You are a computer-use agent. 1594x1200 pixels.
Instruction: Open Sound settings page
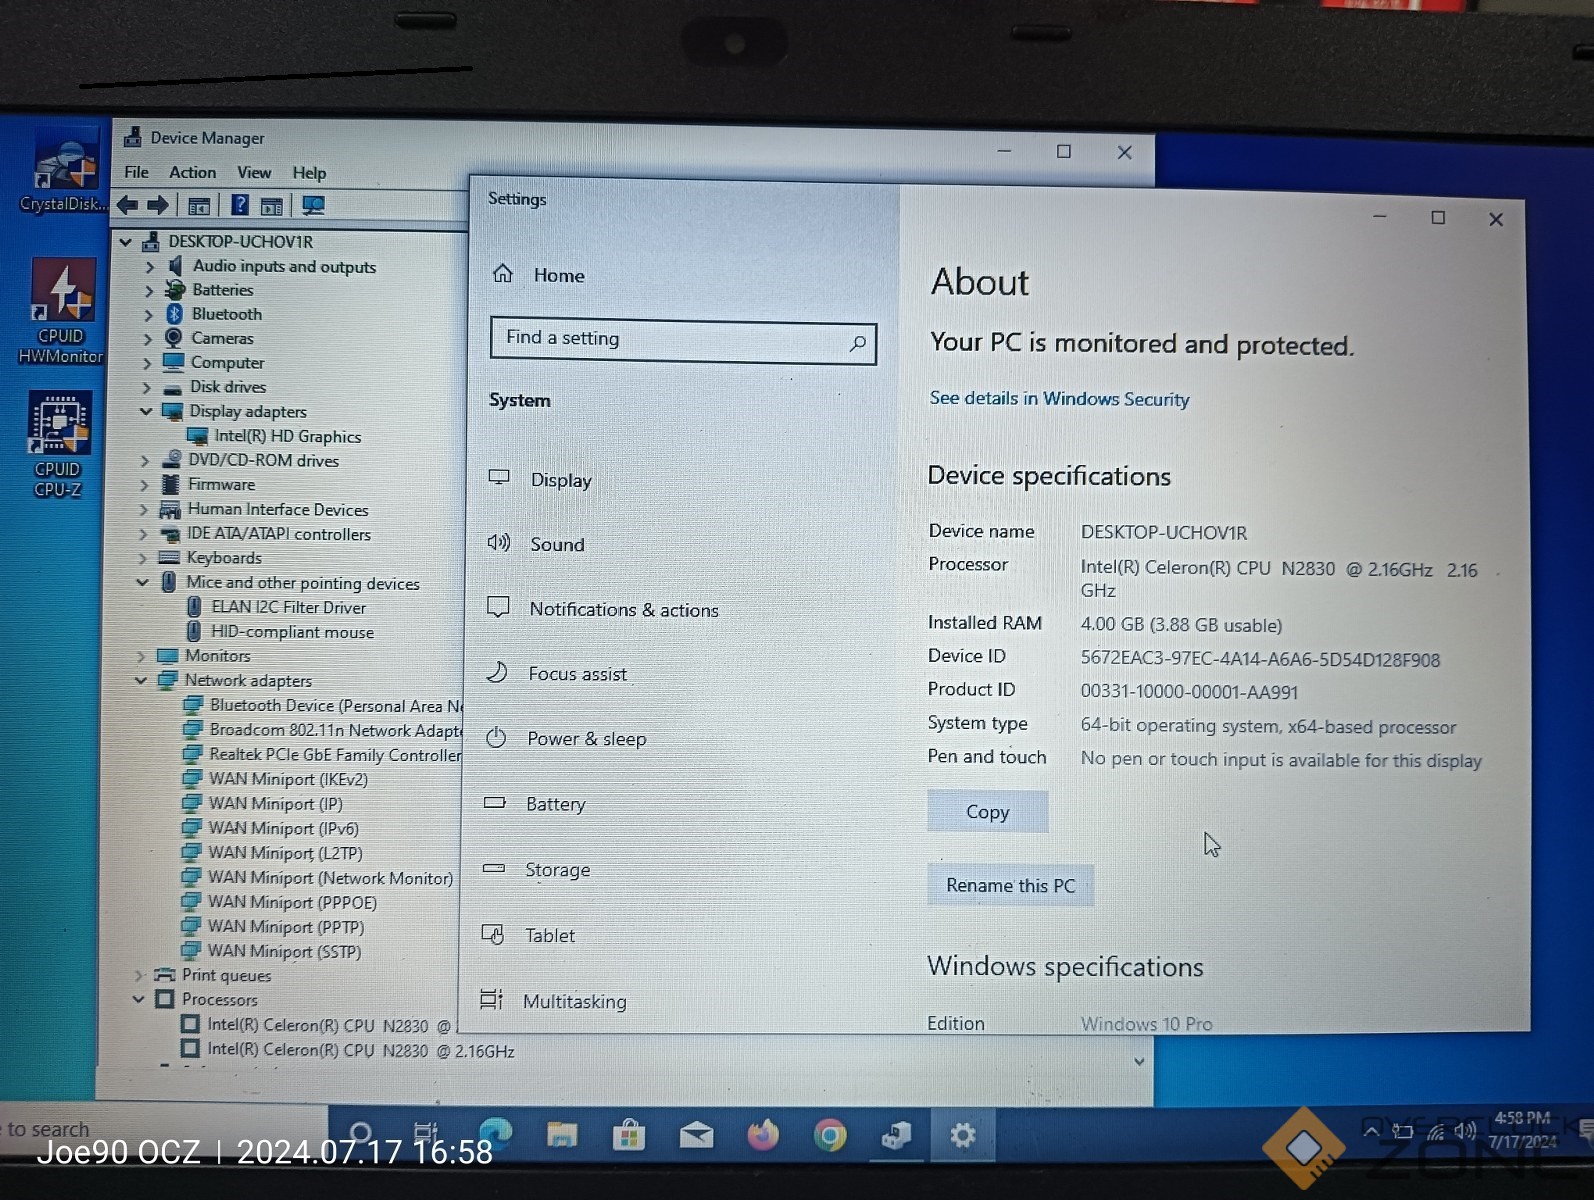tap(537, 544)
